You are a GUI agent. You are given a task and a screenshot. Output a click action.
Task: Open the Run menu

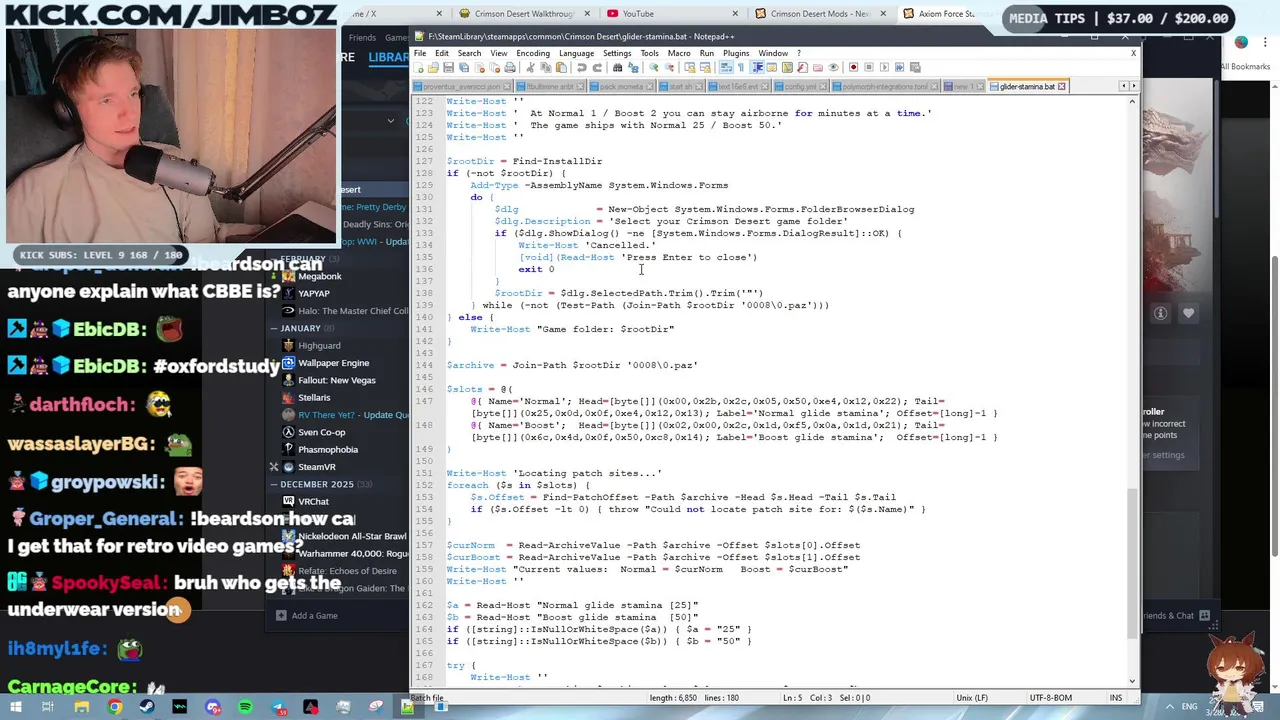point(707,53)
